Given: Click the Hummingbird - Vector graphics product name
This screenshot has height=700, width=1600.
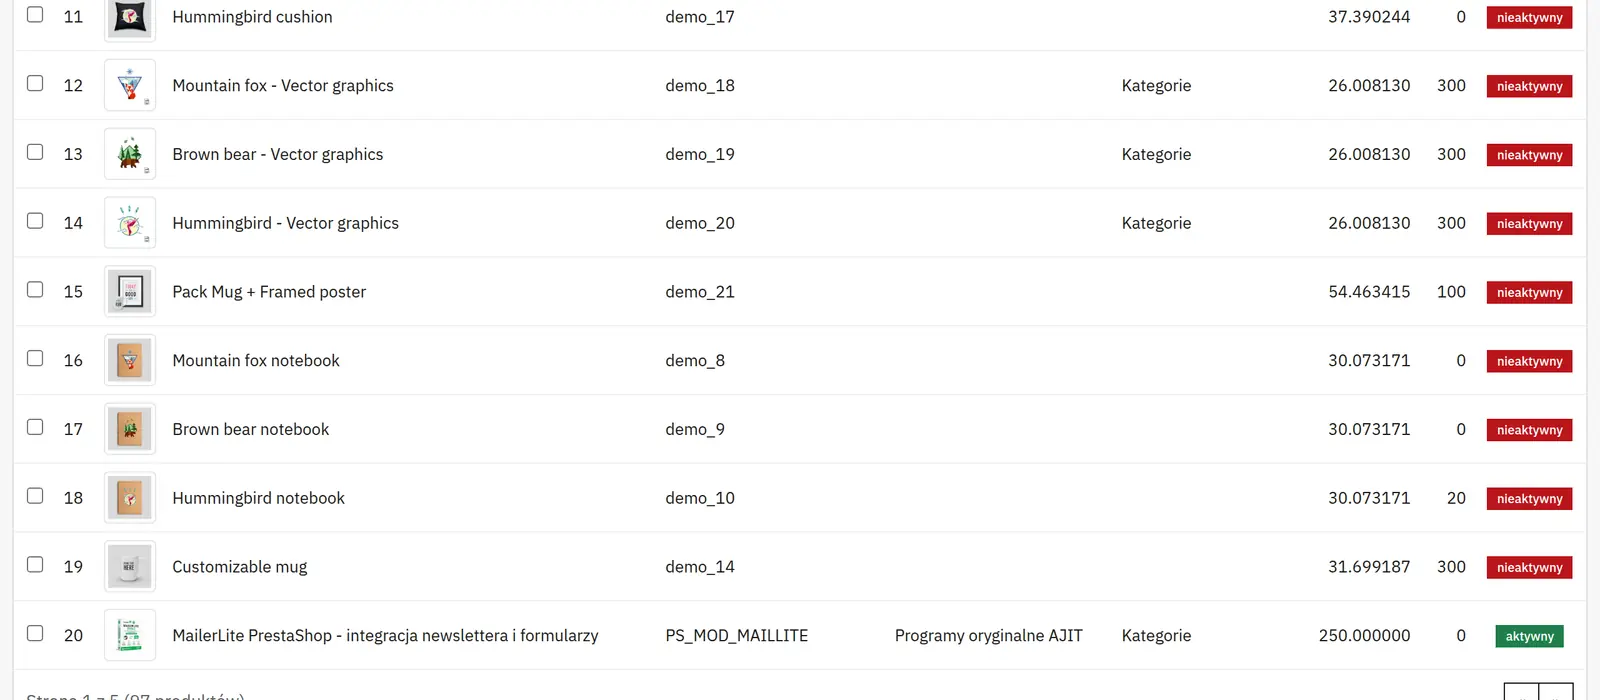Looking at the screenshot, I should 285,223.
